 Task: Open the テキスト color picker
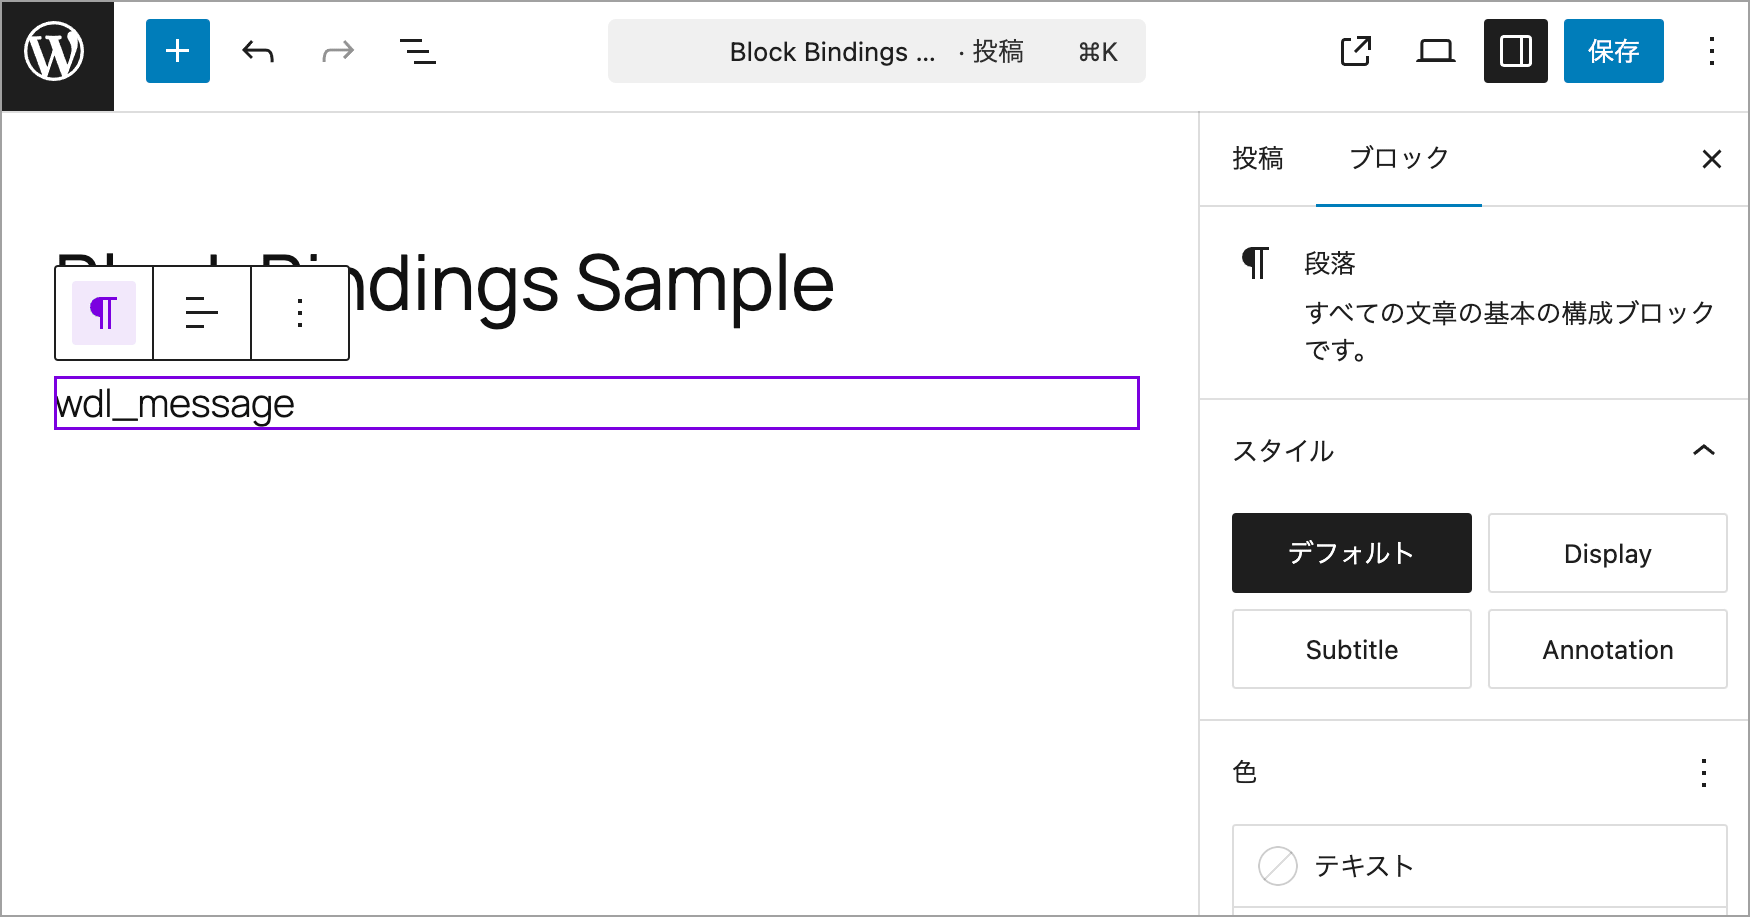(1480, 866)
